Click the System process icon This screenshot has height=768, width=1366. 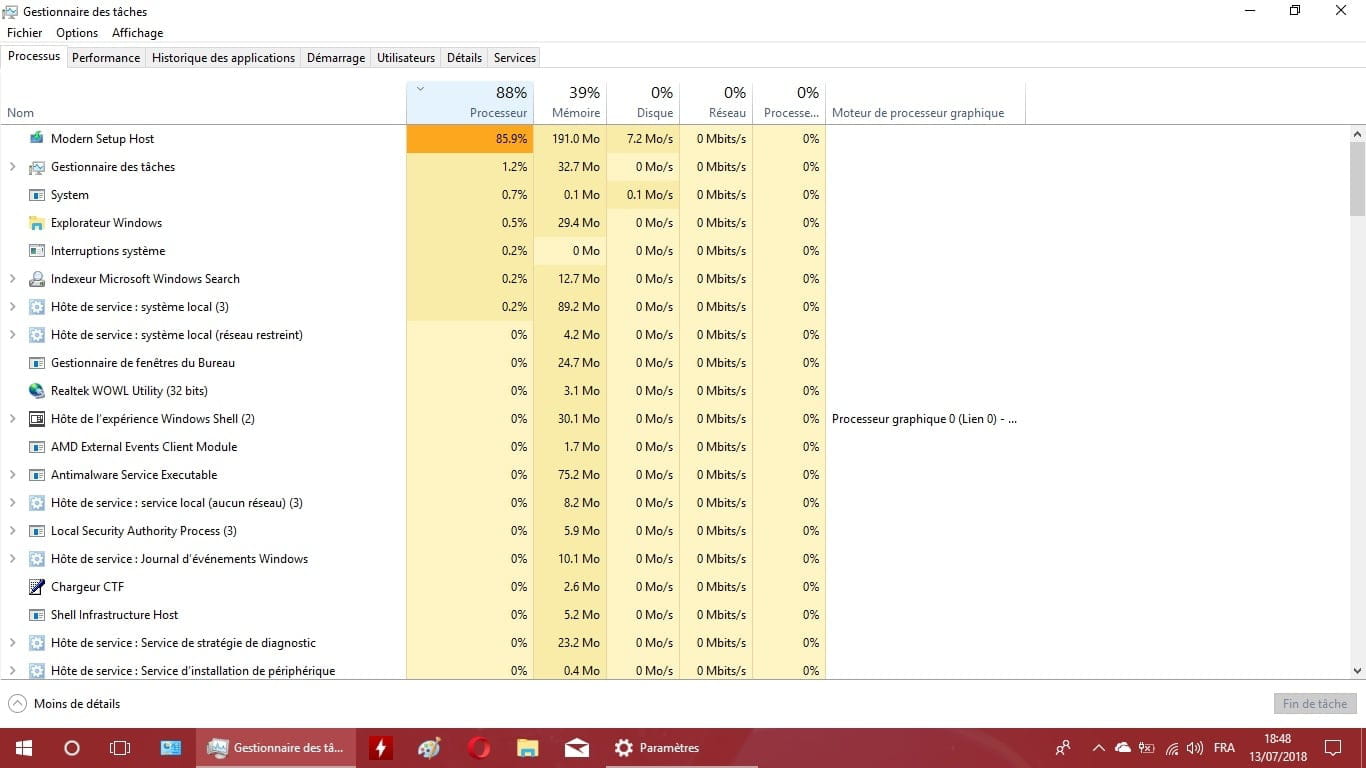coord(37,194)
